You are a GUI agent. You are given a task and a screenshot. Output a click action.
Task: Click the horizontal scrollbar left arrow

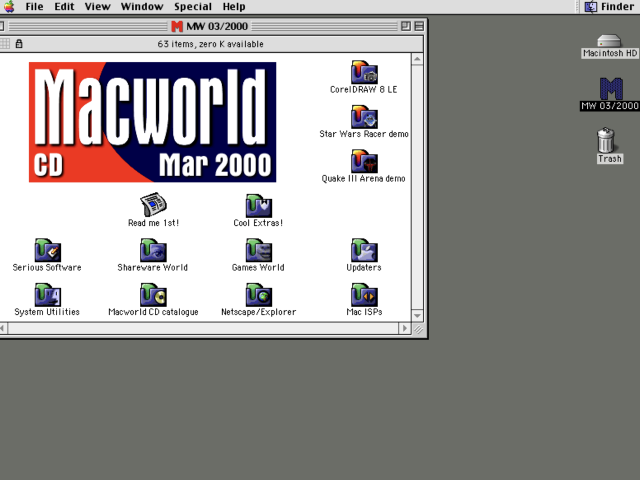pyautogui.click(x=3, y=328)
